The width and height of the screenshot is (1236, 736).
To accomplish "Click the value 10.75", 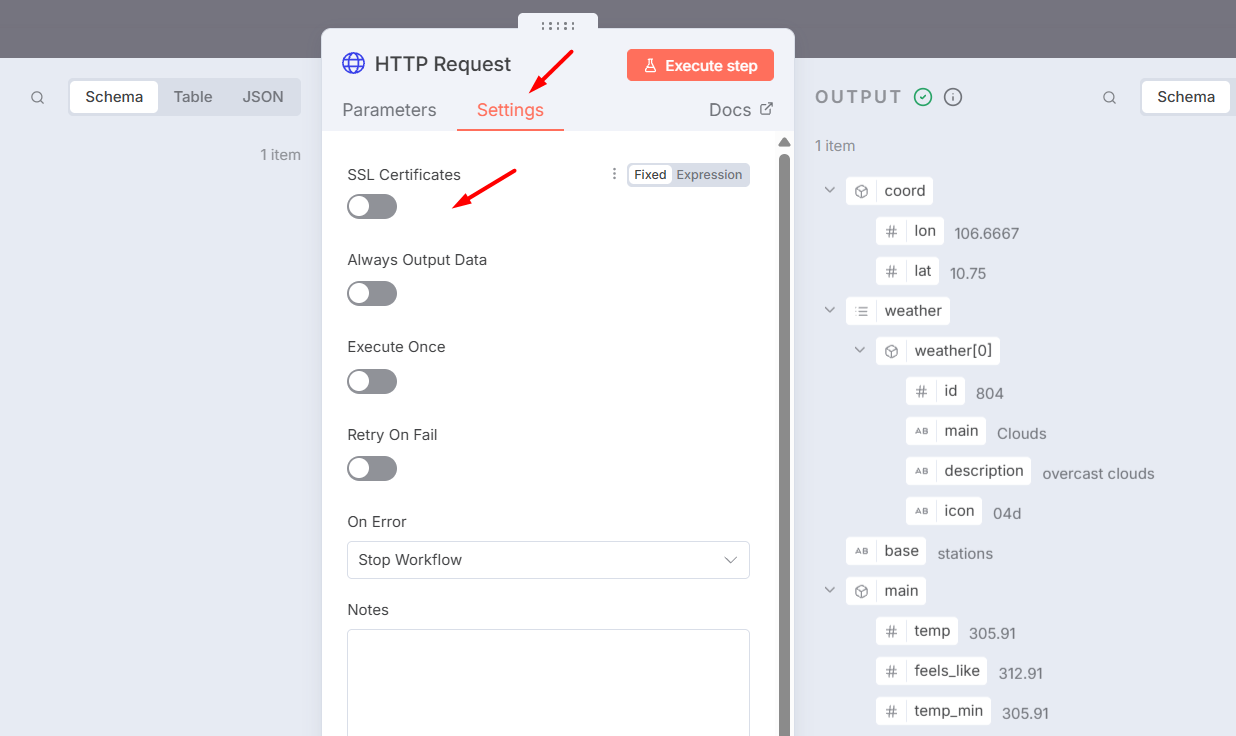I will pos(968,273).
